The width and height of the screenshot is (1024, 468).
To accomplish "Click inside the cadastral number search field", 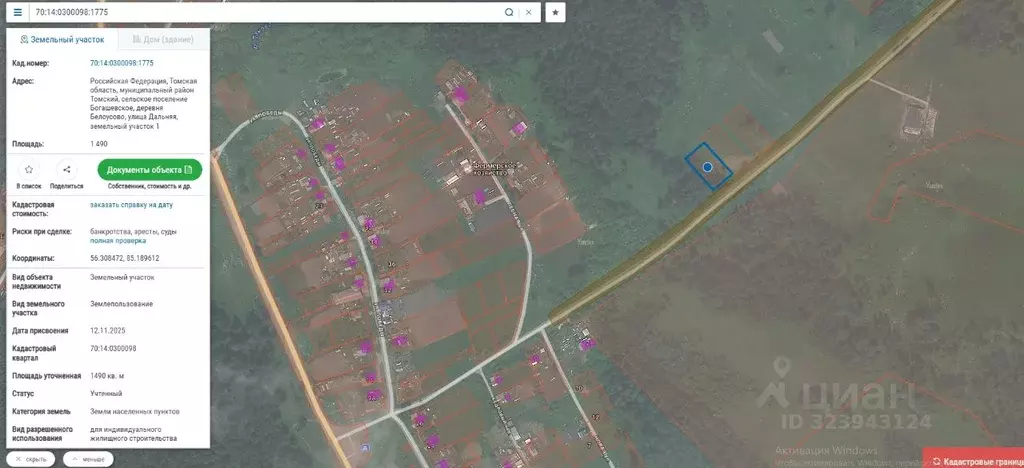I will click(x=265, y=12).
